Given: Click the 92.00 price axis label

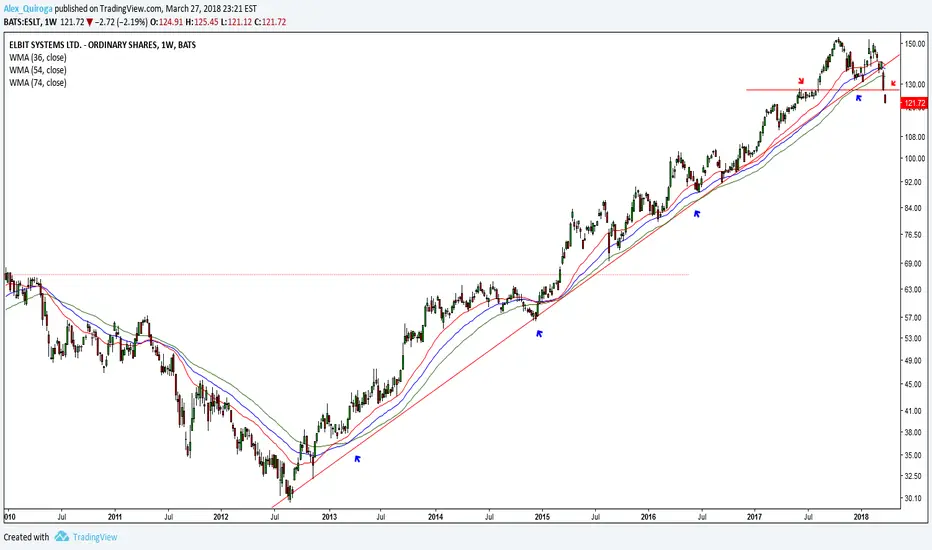Looking at the screenshot, I should [x=915, y=182].
